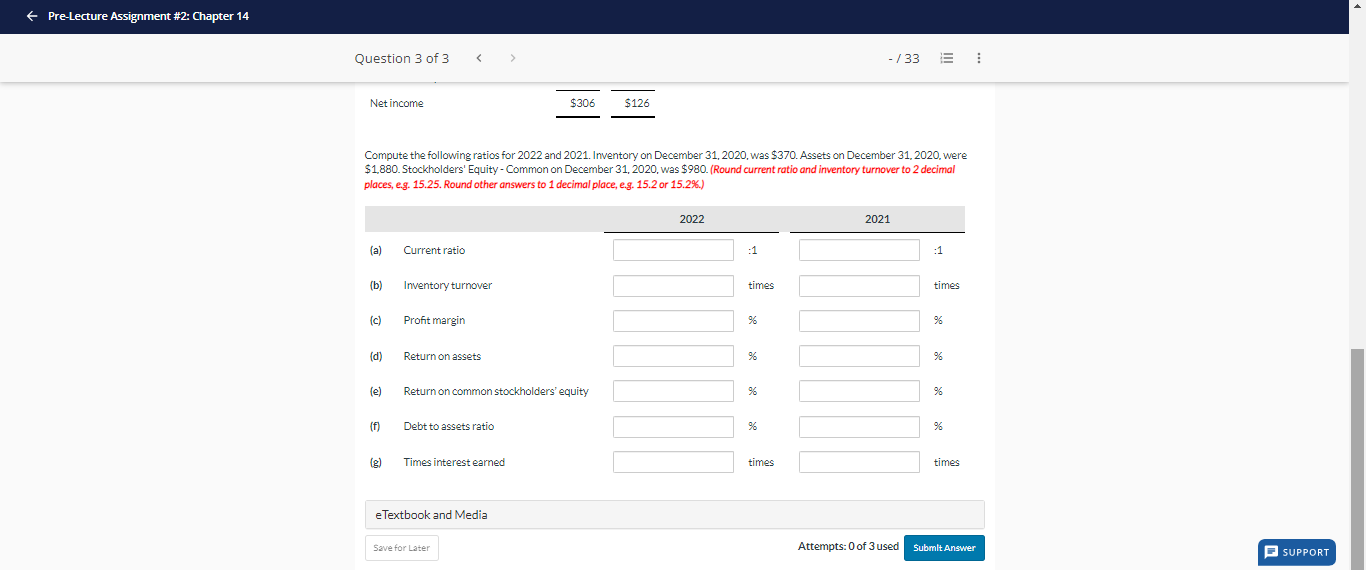This screenshot has width=1366, height=570.
Task: Click the Profit margin row label
Action: tap(434, 320)
